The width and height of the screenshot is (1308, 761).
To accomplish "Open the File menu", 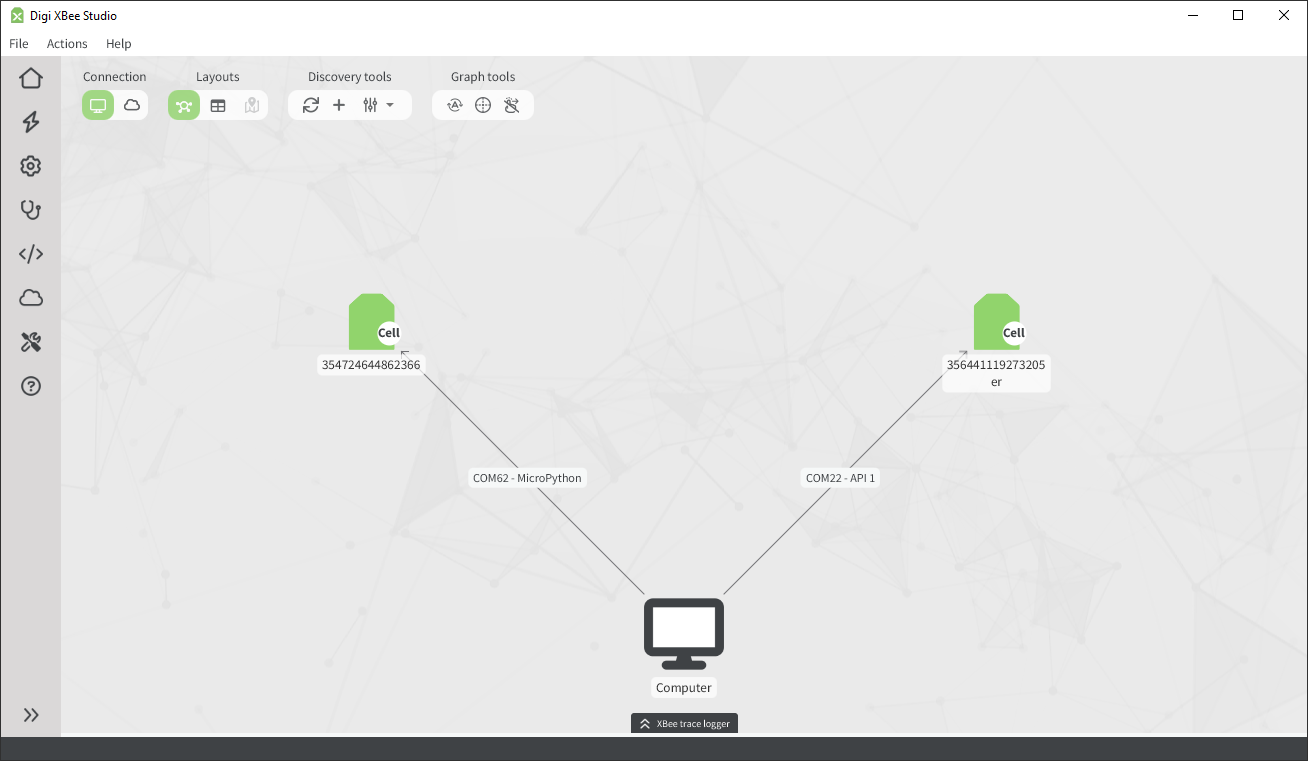I will (x=19, y=44).
